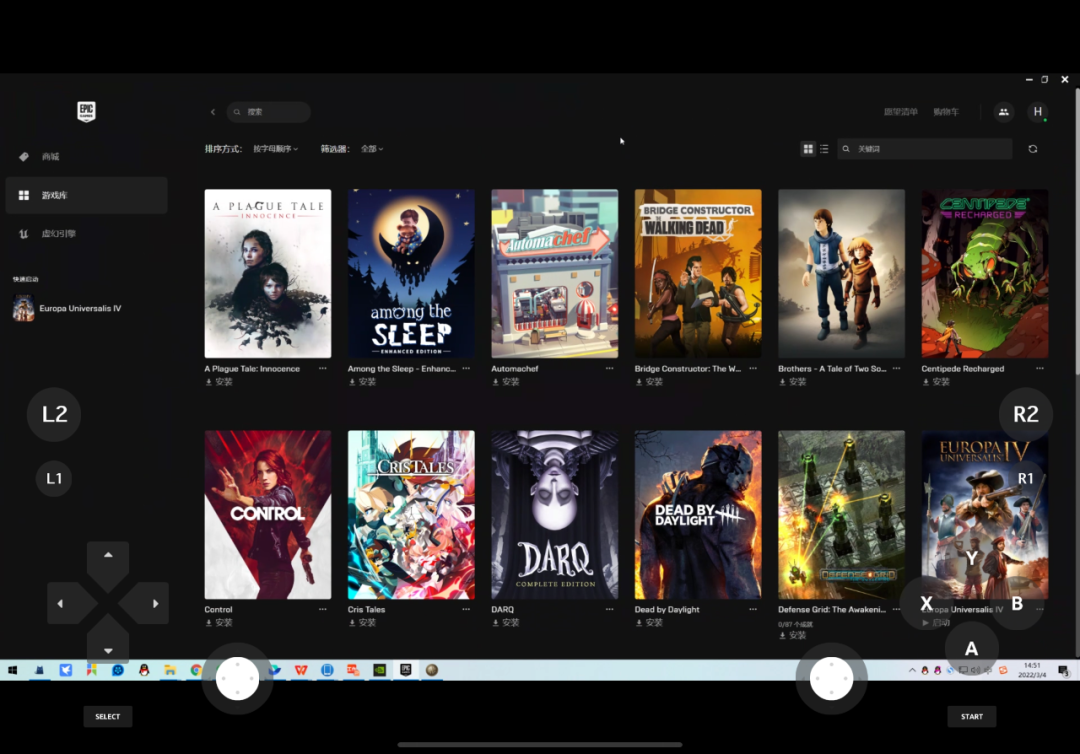Screen dimensions: 1080x754
Task: Open the wishlist (愿望清单) link
Action: (900, 112)
